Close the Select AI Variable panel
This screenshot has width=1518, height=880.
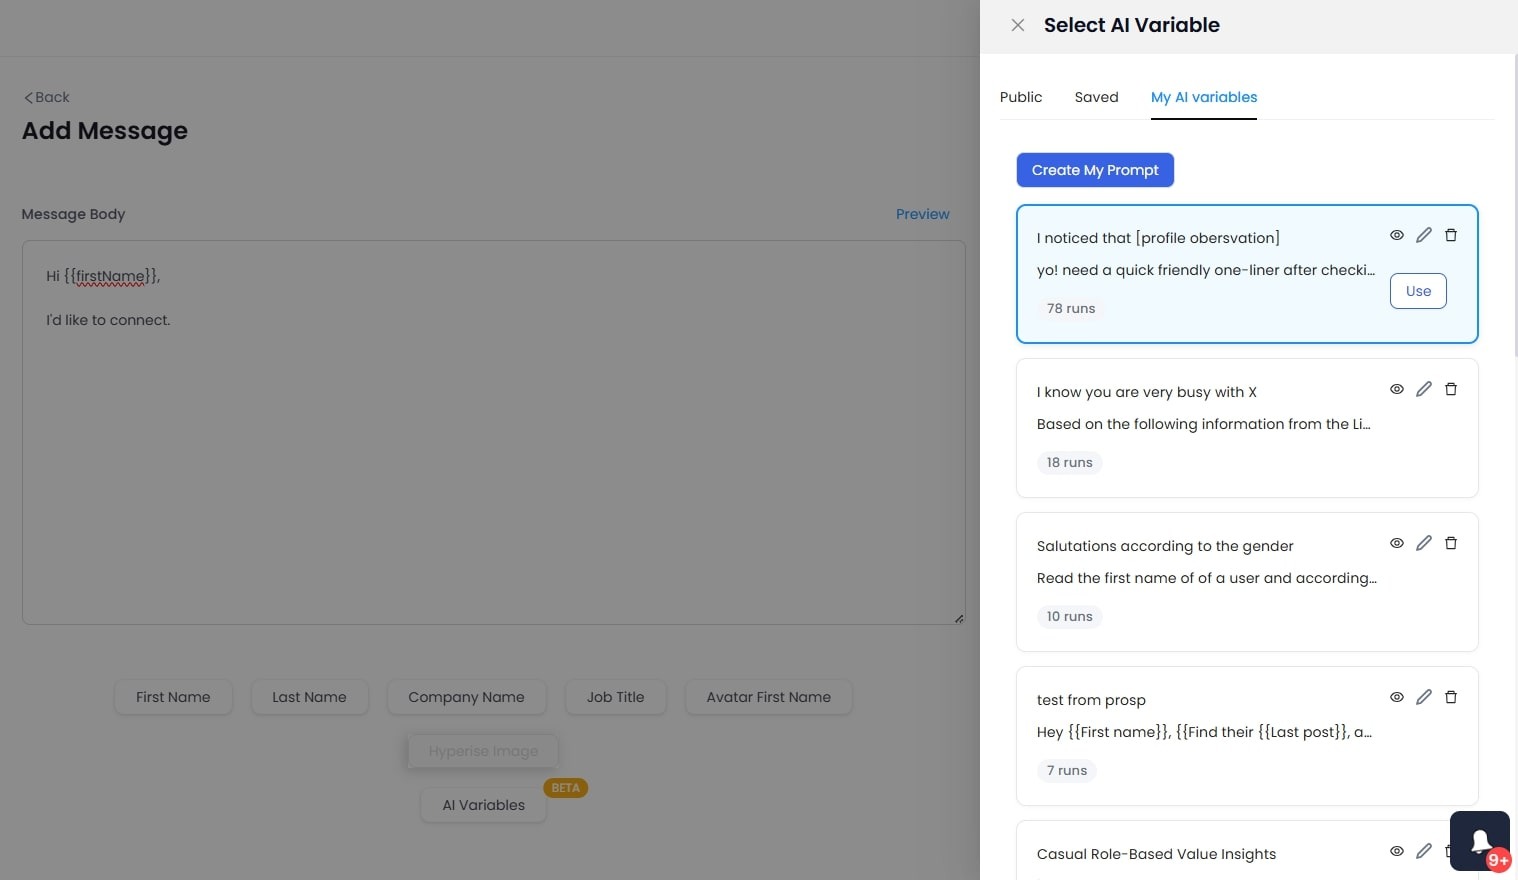point(1017,24)
